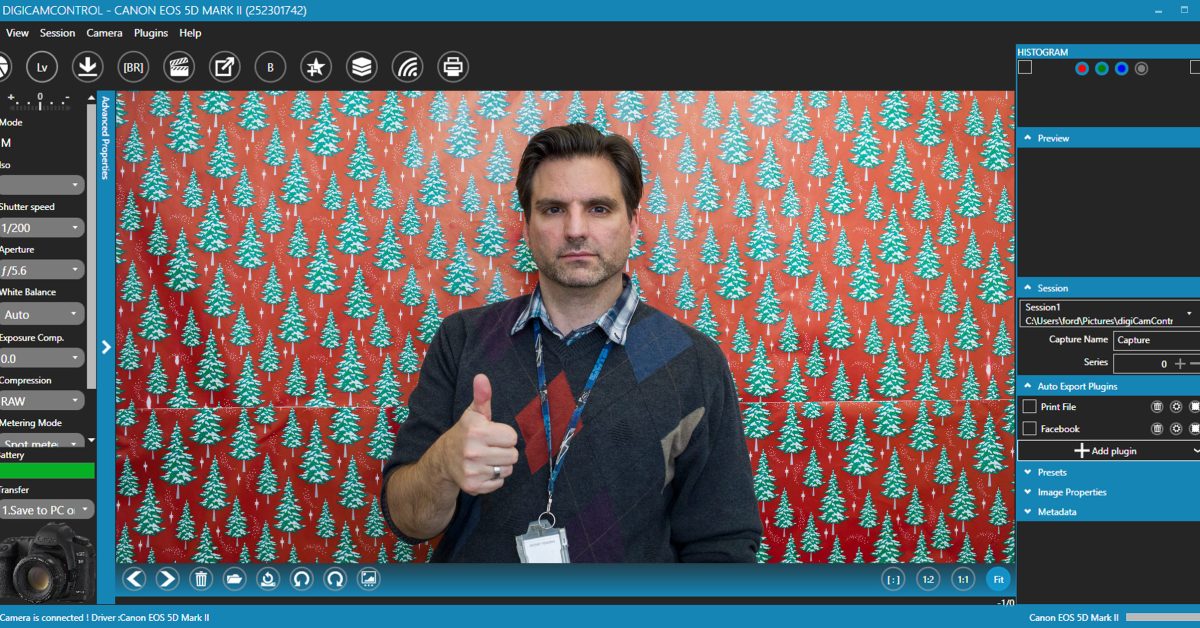Viewport: 1200px width, 628px height.
Task: Open the Plugins menu
Action: [151, 33]
